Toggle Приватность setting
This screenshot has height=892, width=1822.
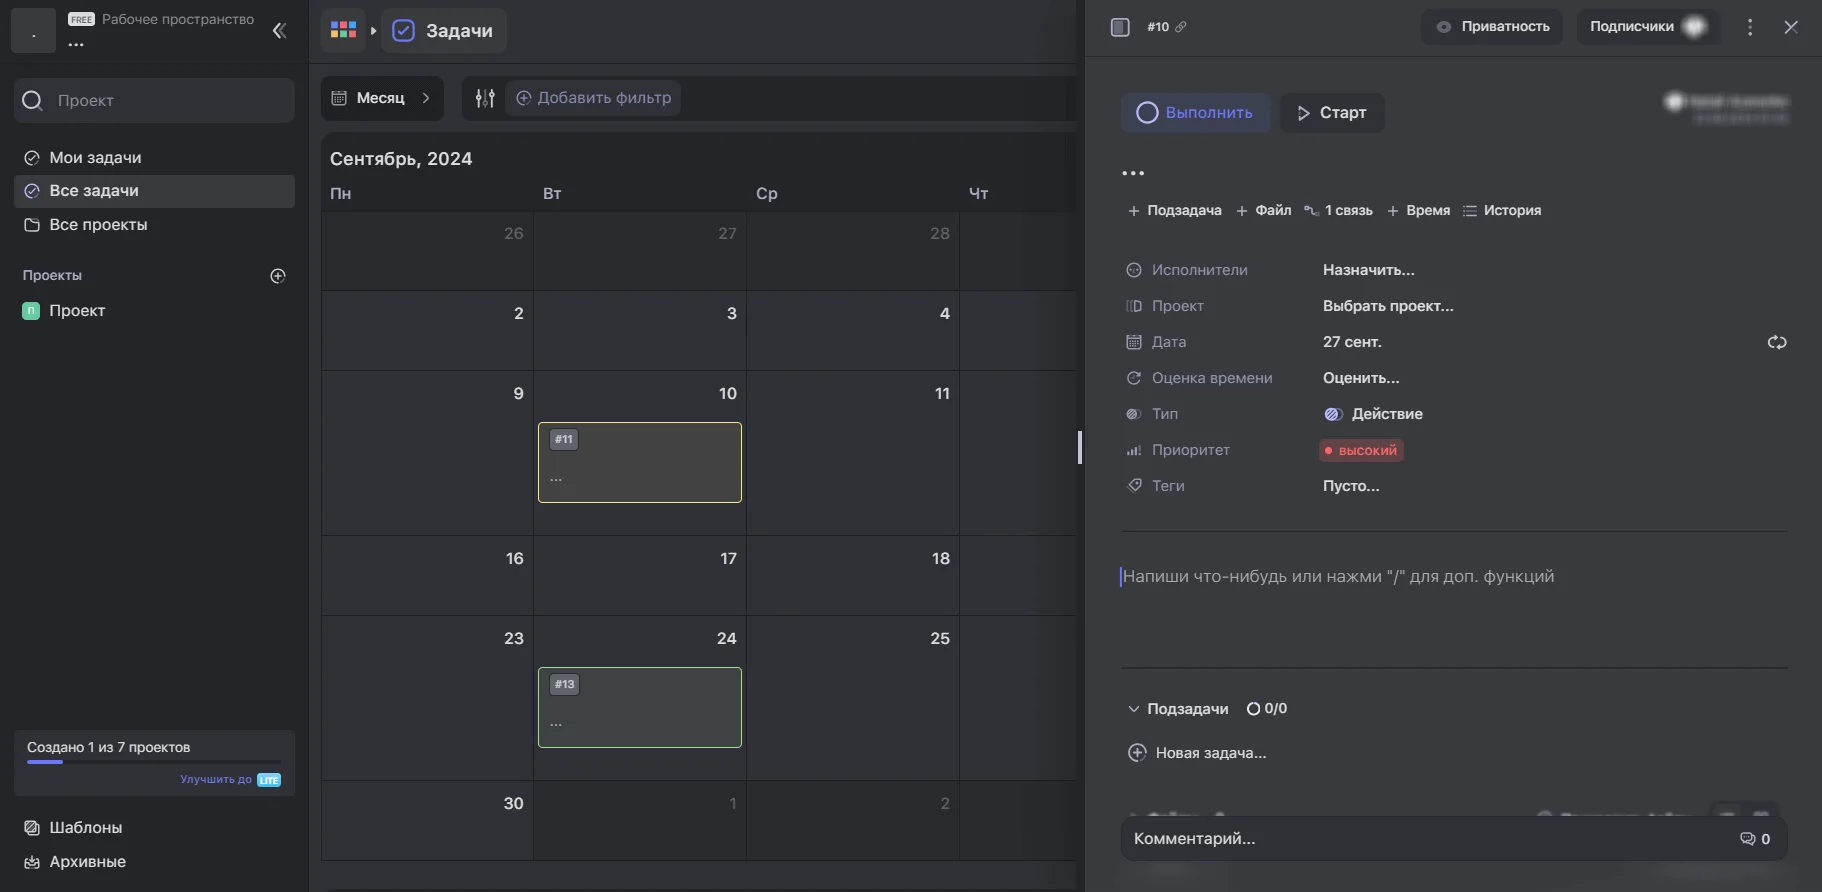click(1492, 27)
